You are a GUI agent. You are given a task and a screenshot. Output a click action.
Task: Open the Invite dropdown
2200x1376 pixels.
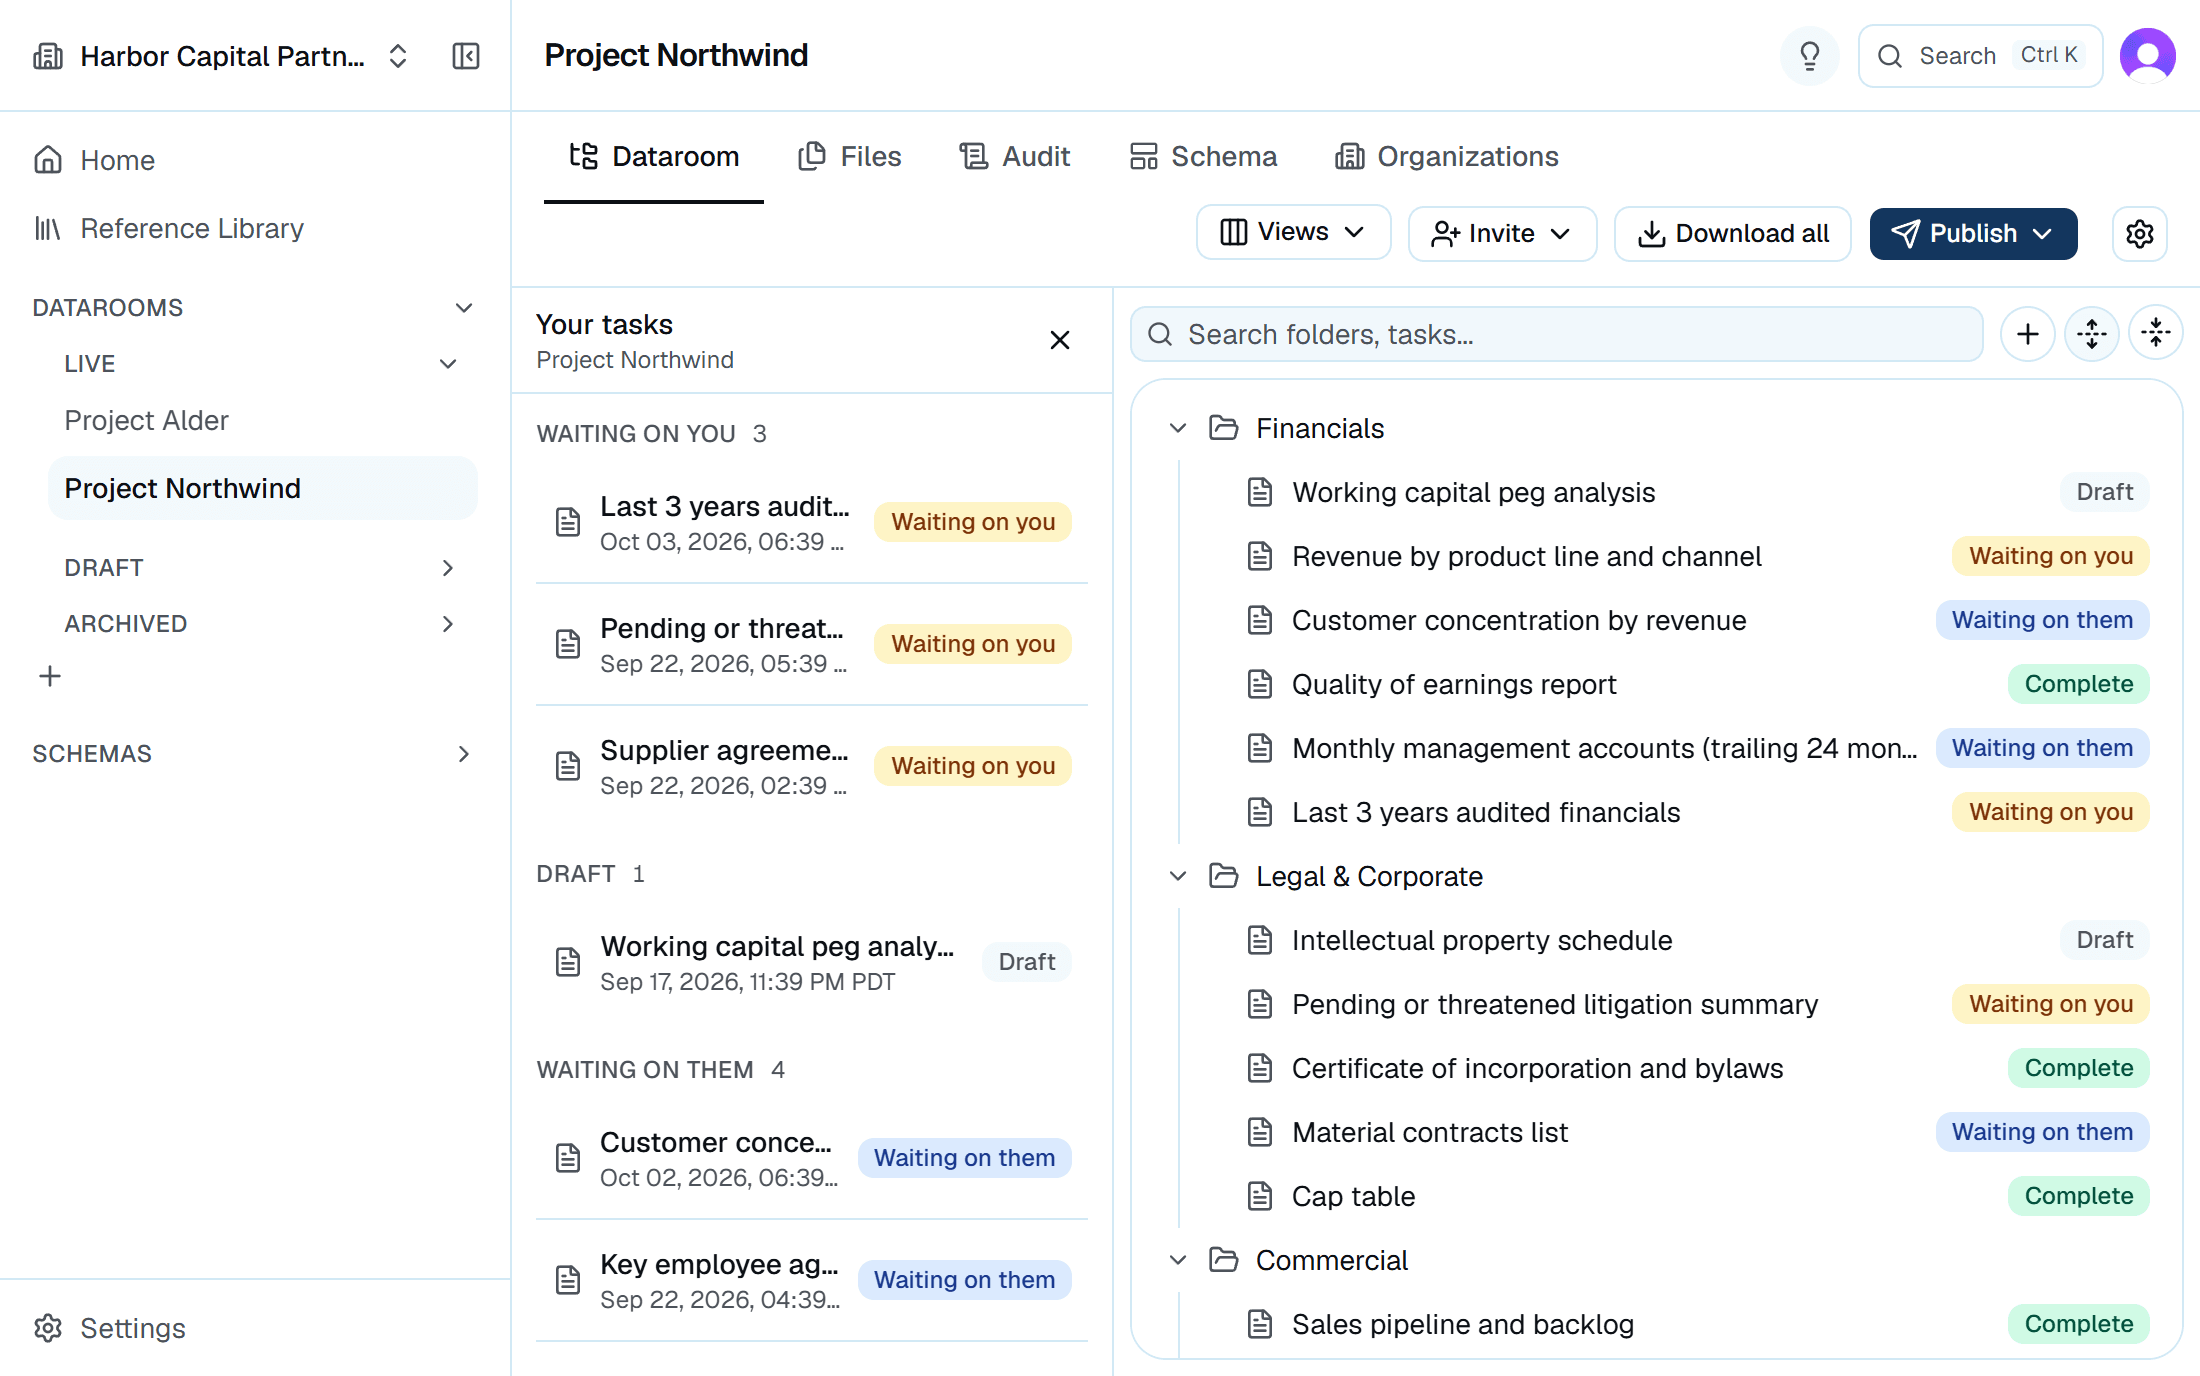coord(1502,234)
